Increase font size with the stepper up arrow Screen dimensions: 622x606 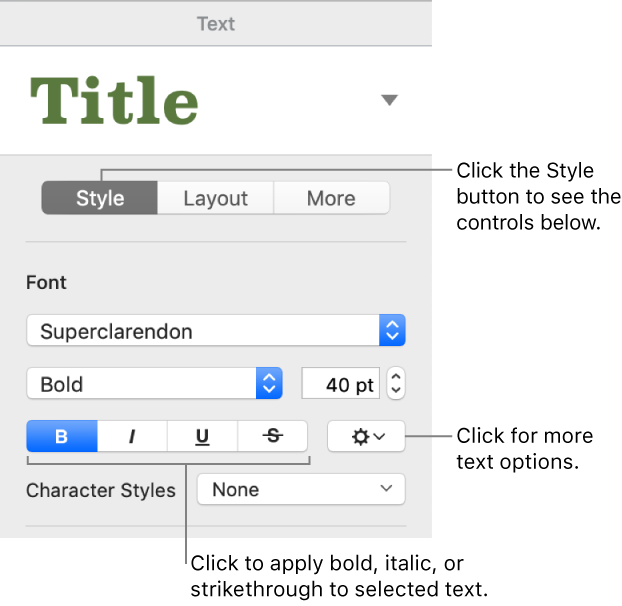coord(396,377)
